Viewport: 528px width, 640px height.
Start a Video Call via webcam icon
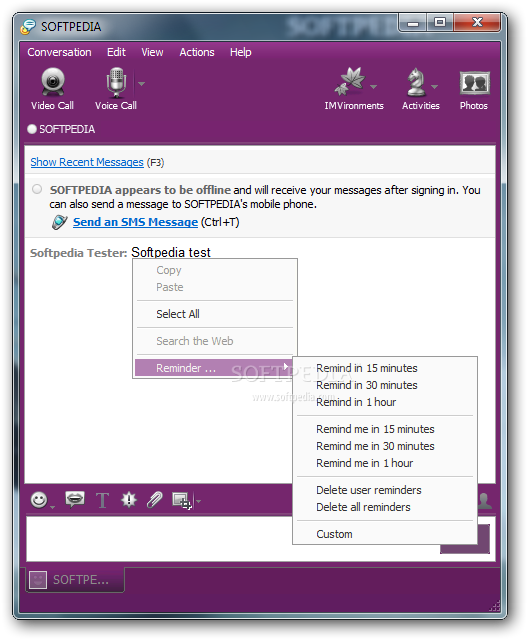point(53,82)
